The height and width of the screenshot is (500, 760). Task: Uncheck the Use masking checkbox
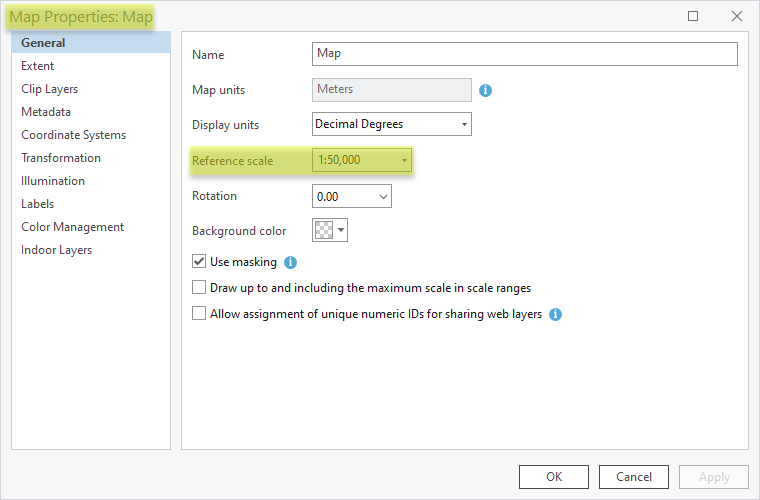point(199,262)
